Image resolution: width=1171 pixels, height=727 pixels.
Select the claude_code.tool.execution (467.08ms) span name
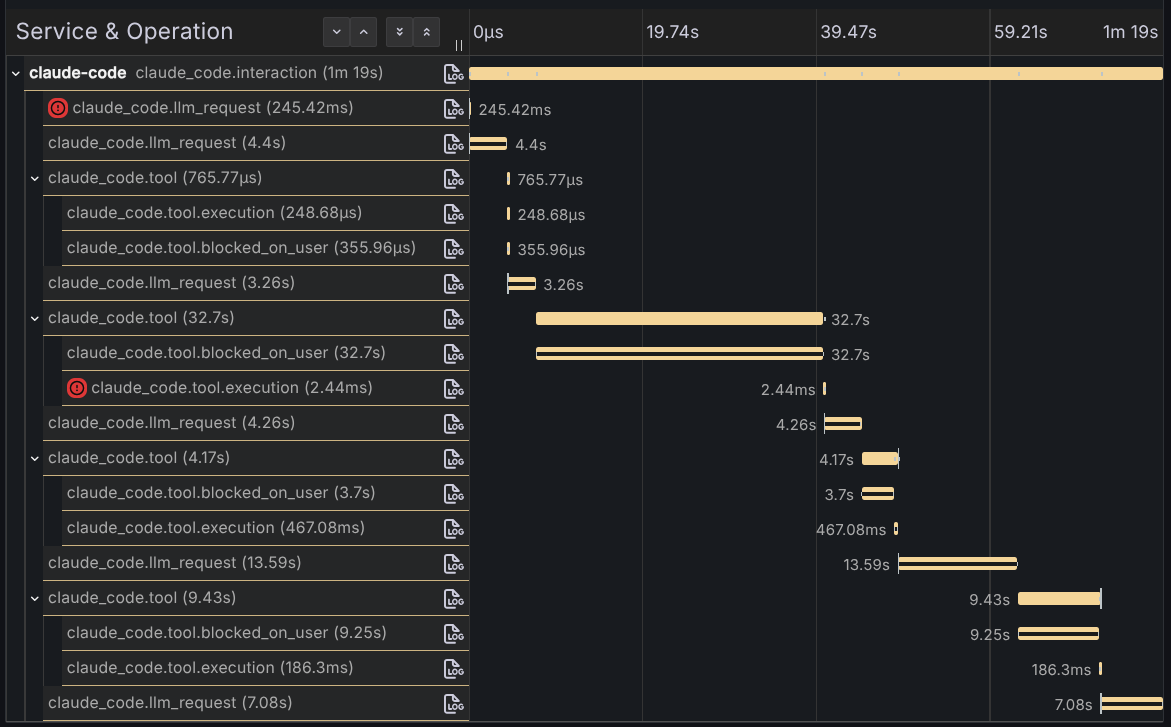(215, 528)
